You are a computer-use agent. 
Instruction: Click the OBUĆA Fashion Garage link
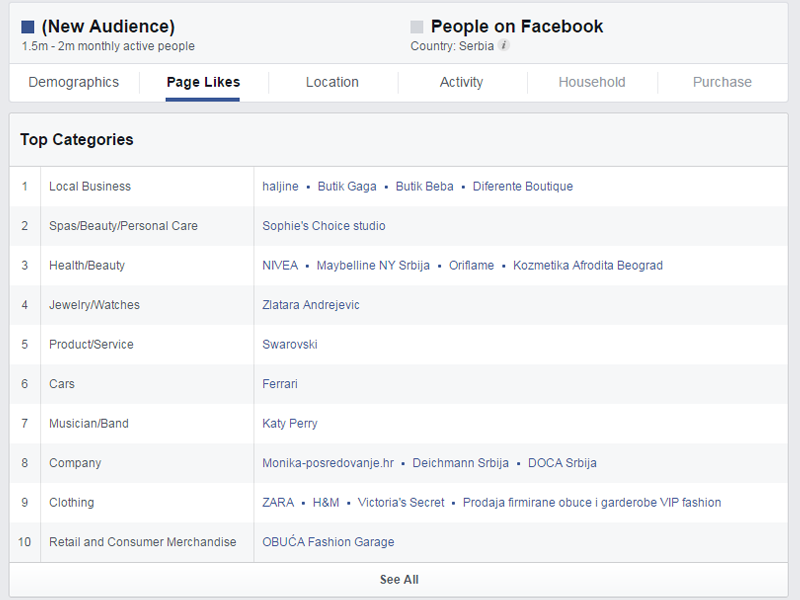point(328,542)
